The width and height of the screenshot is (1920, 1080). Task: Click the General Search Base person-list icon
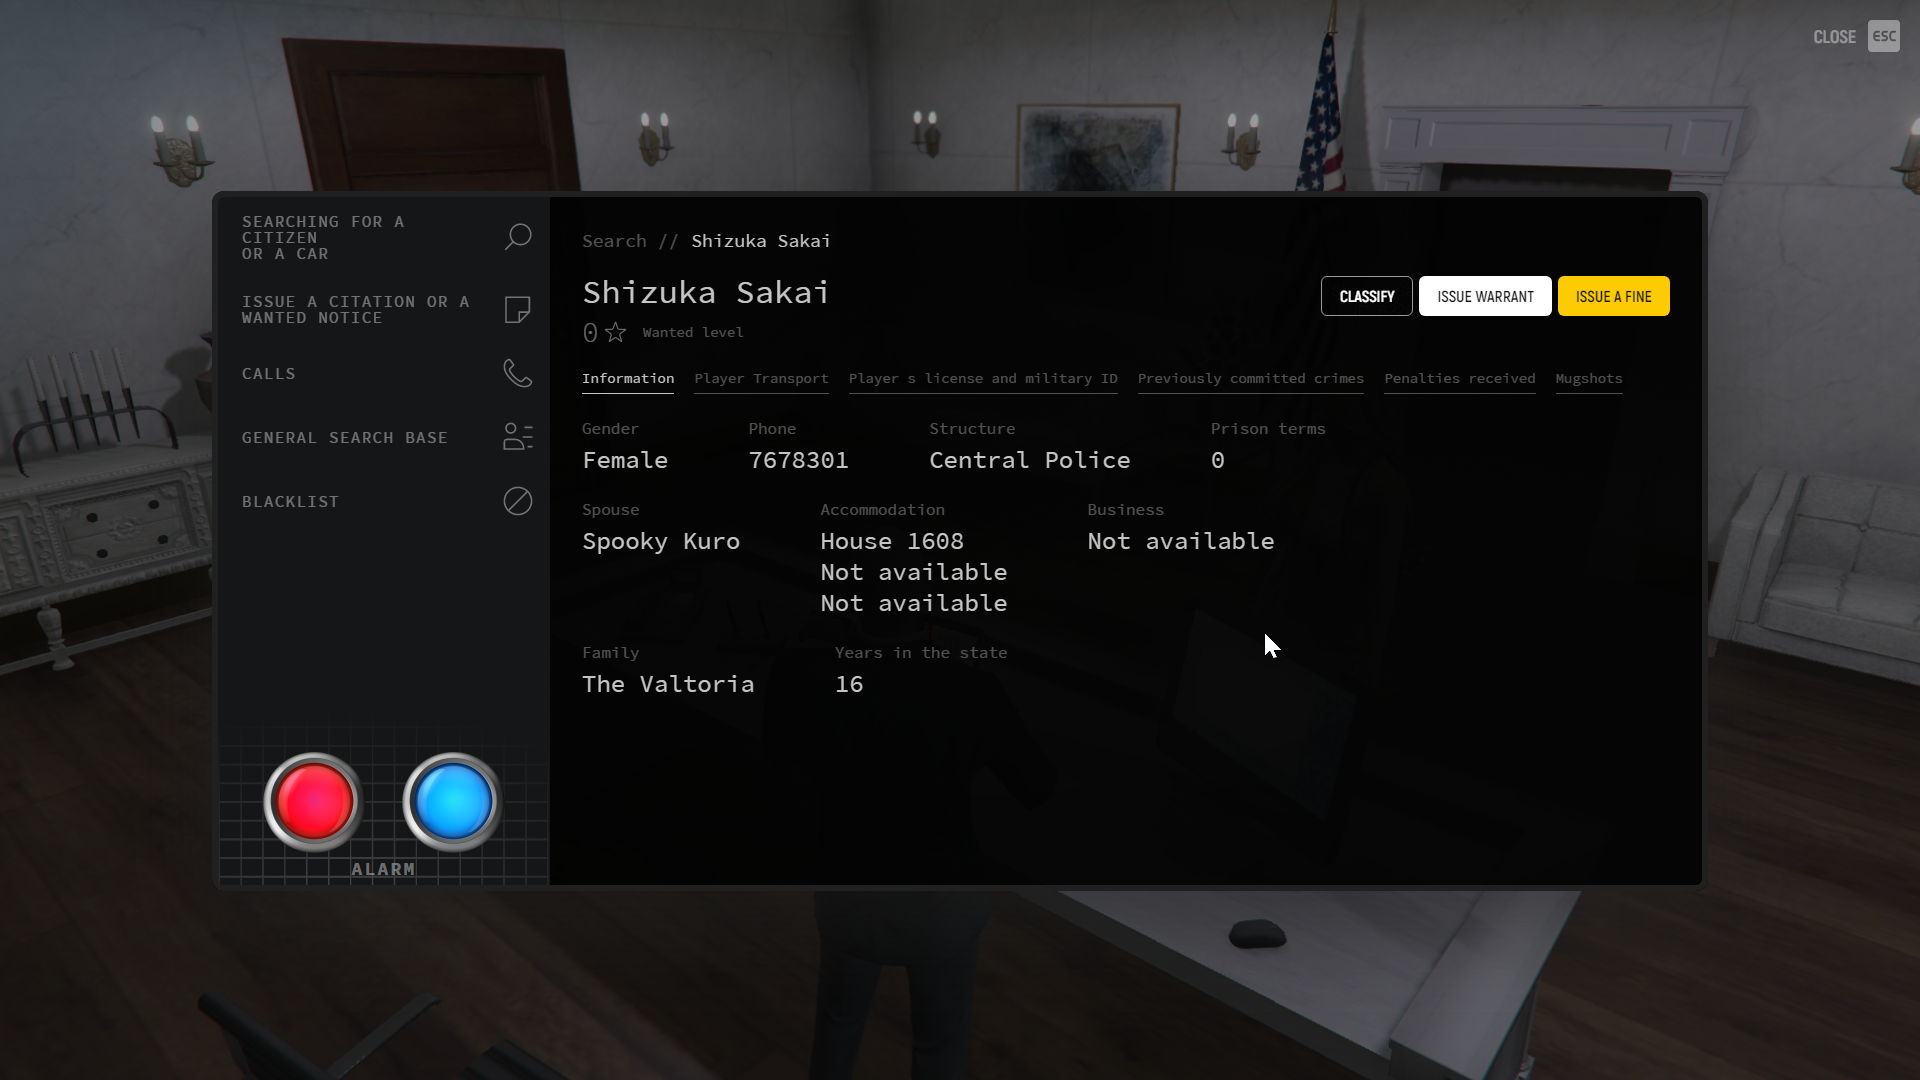[x=517, y=437]
